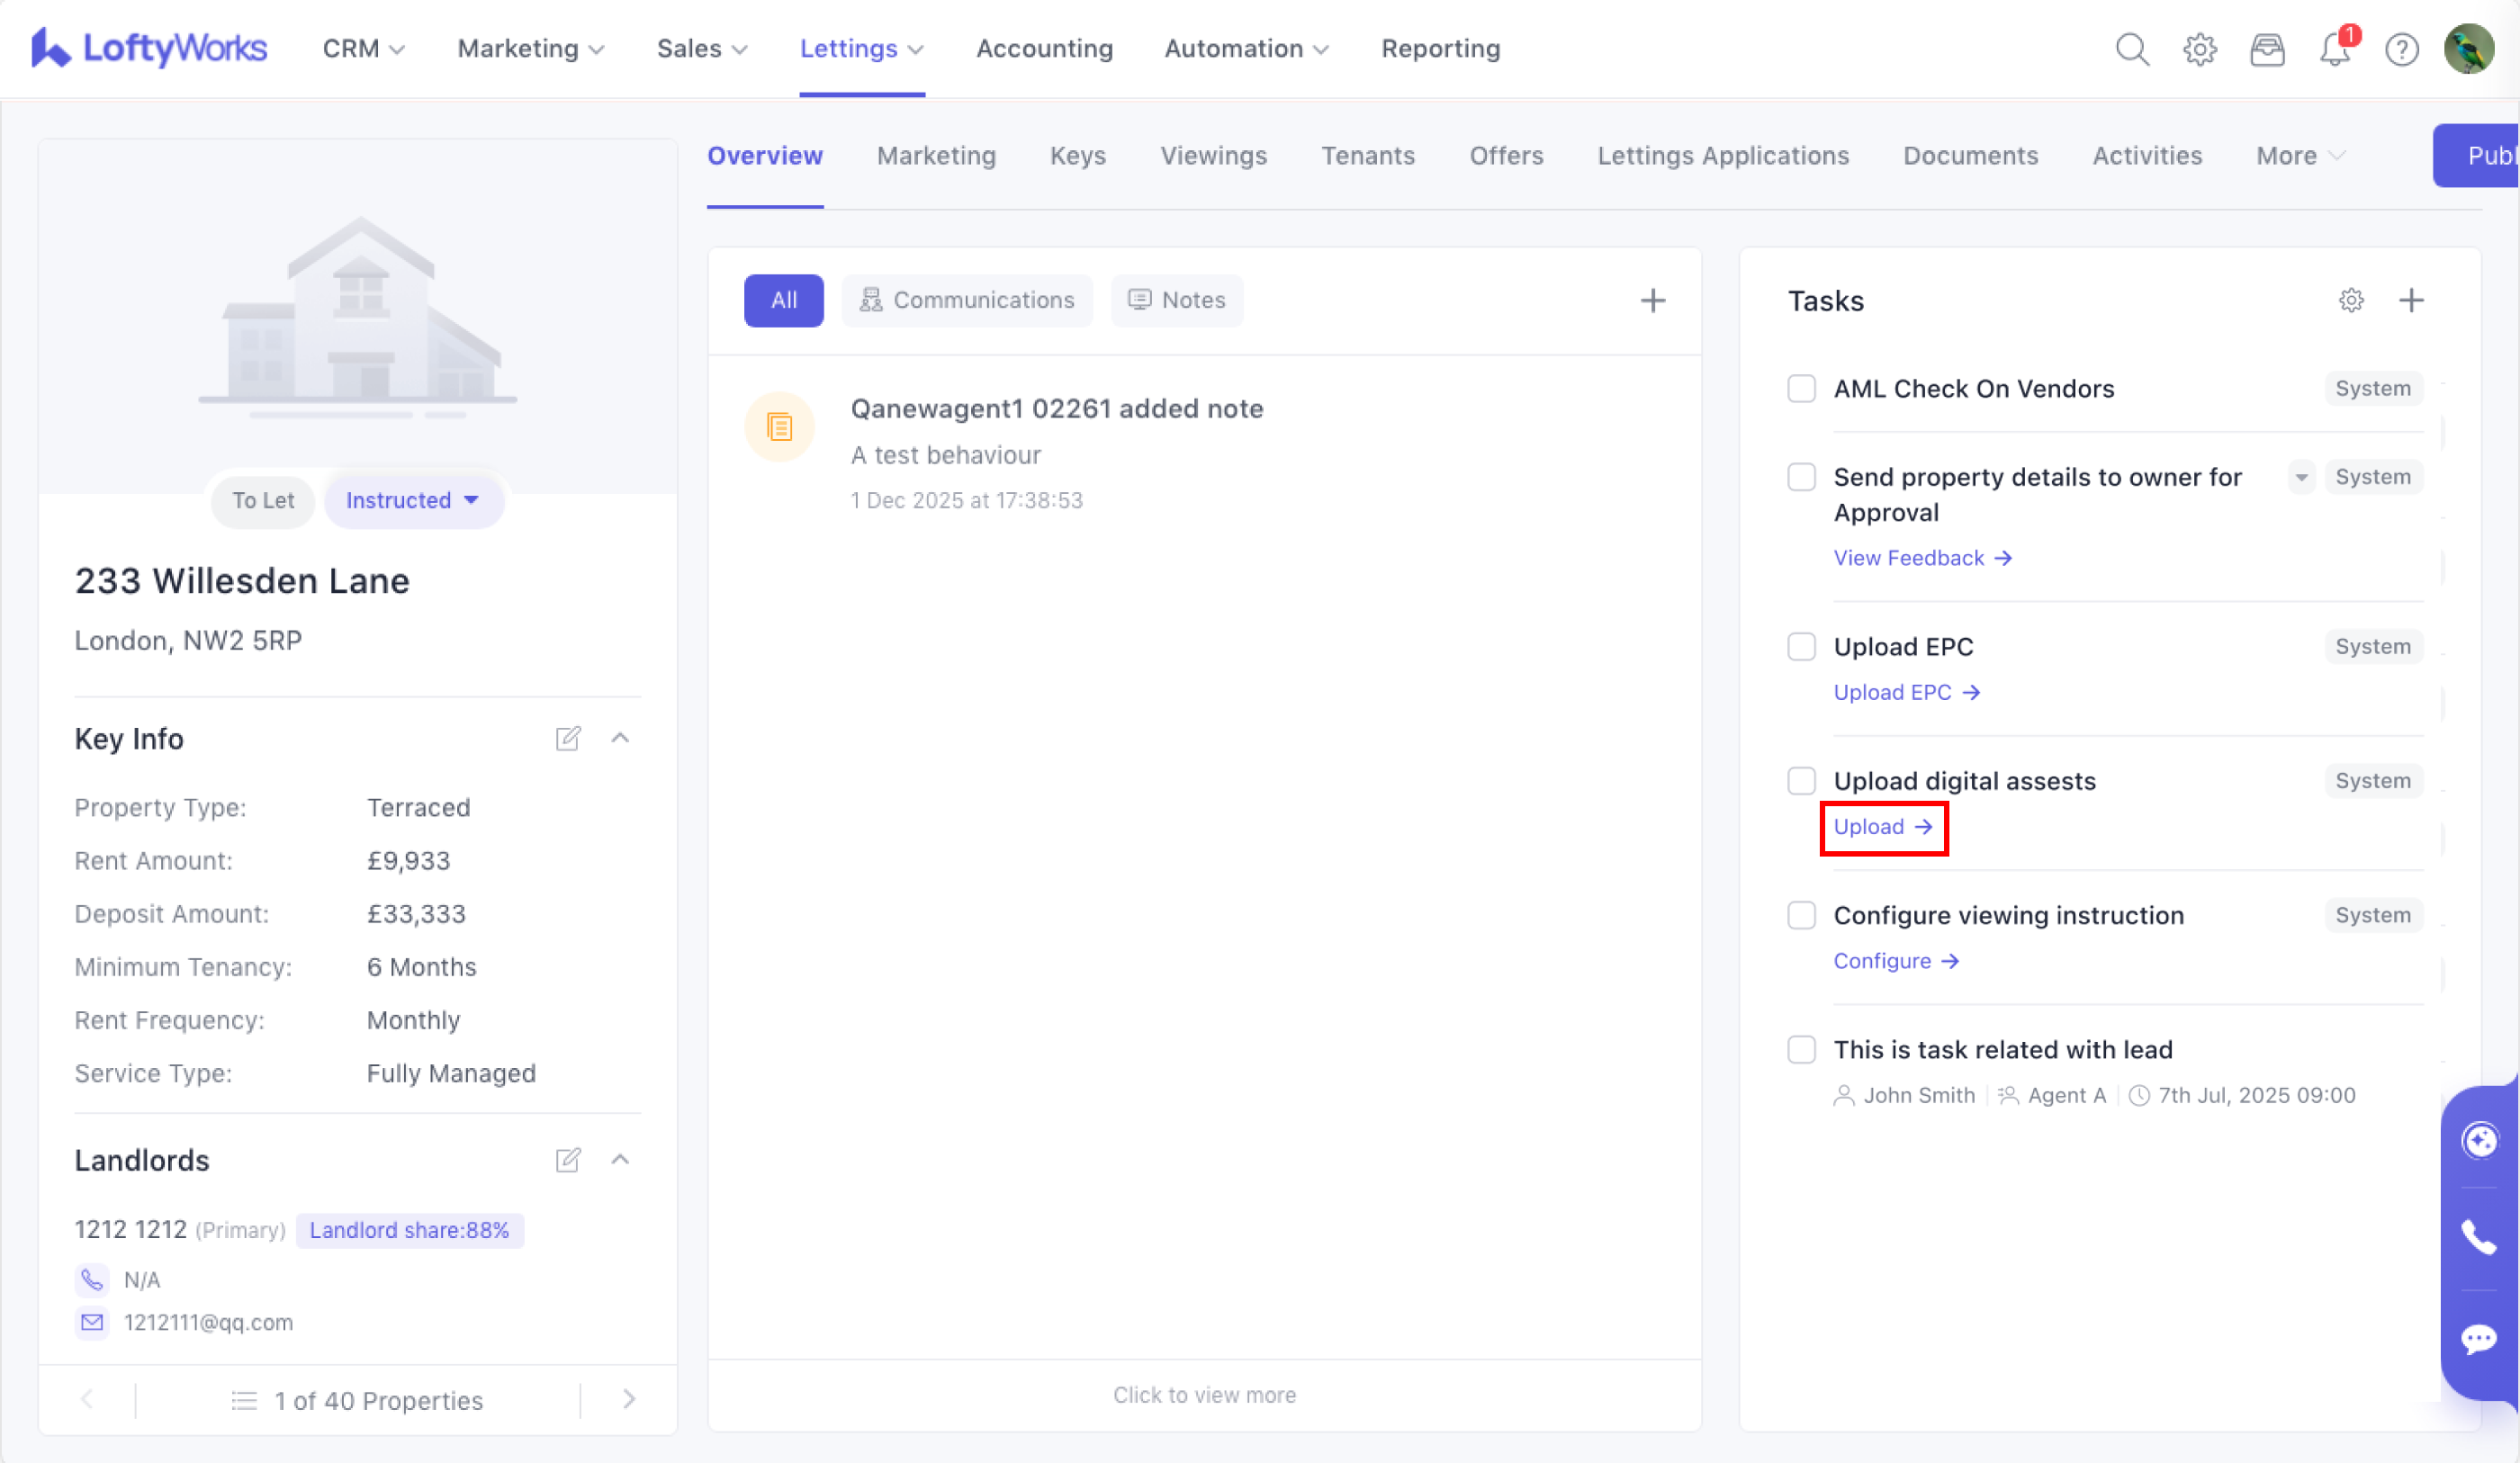Open the Accounting menu item

tap(1044, 49)
